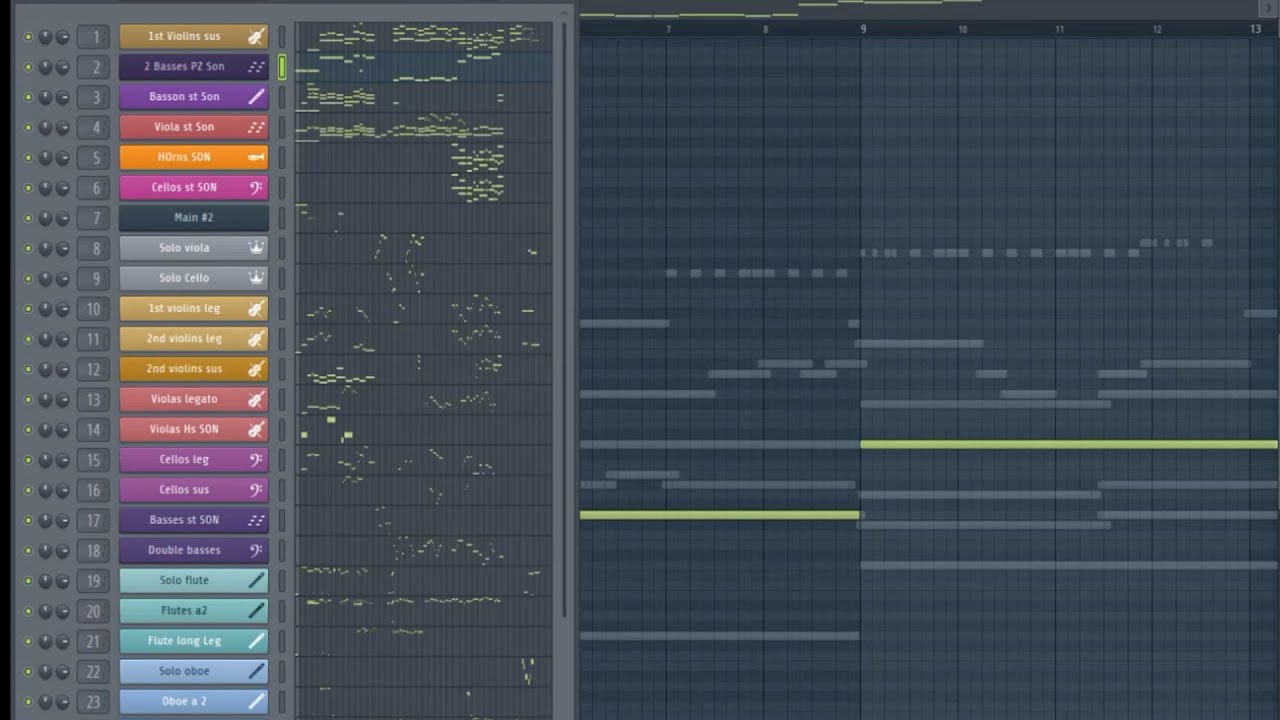Viewport: 1280px width, 720px height.
Task: Click the flute icon on Flutes a2
Action: pyautogui.click(x=256, y=610)
